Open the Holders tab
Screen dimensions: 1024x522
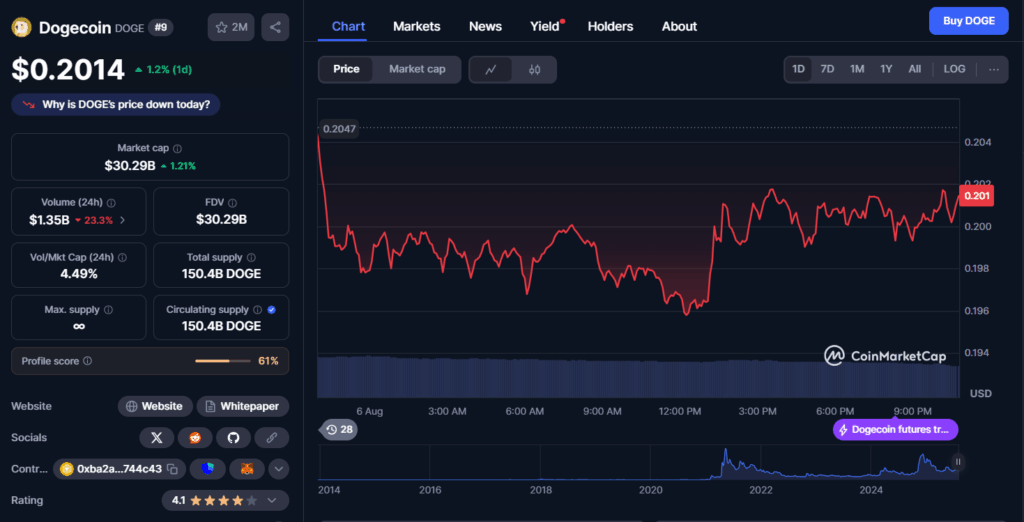(x=611, y=27)
